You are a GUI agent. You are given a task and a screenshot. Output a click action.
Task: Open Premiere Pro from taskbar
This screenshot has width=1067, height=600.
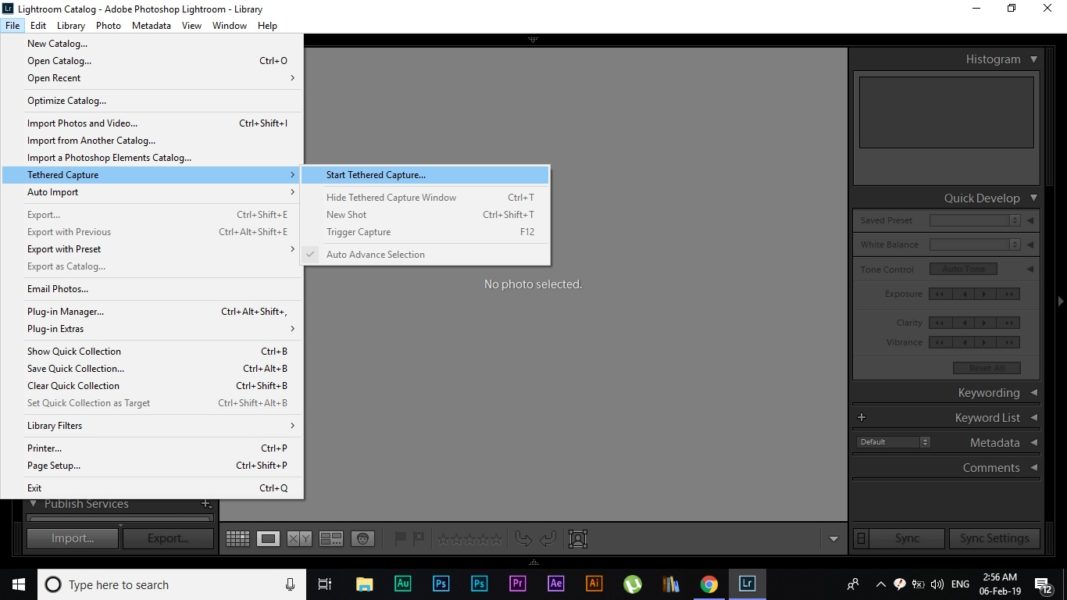(x=517, y=584)
